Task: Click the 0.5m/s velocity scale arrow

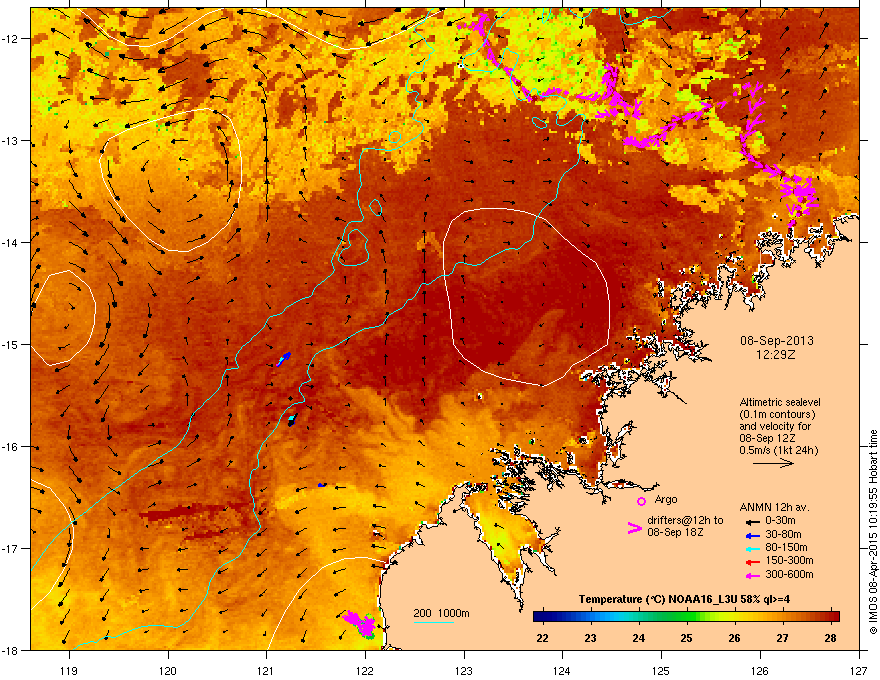Action: pos(773,463)
